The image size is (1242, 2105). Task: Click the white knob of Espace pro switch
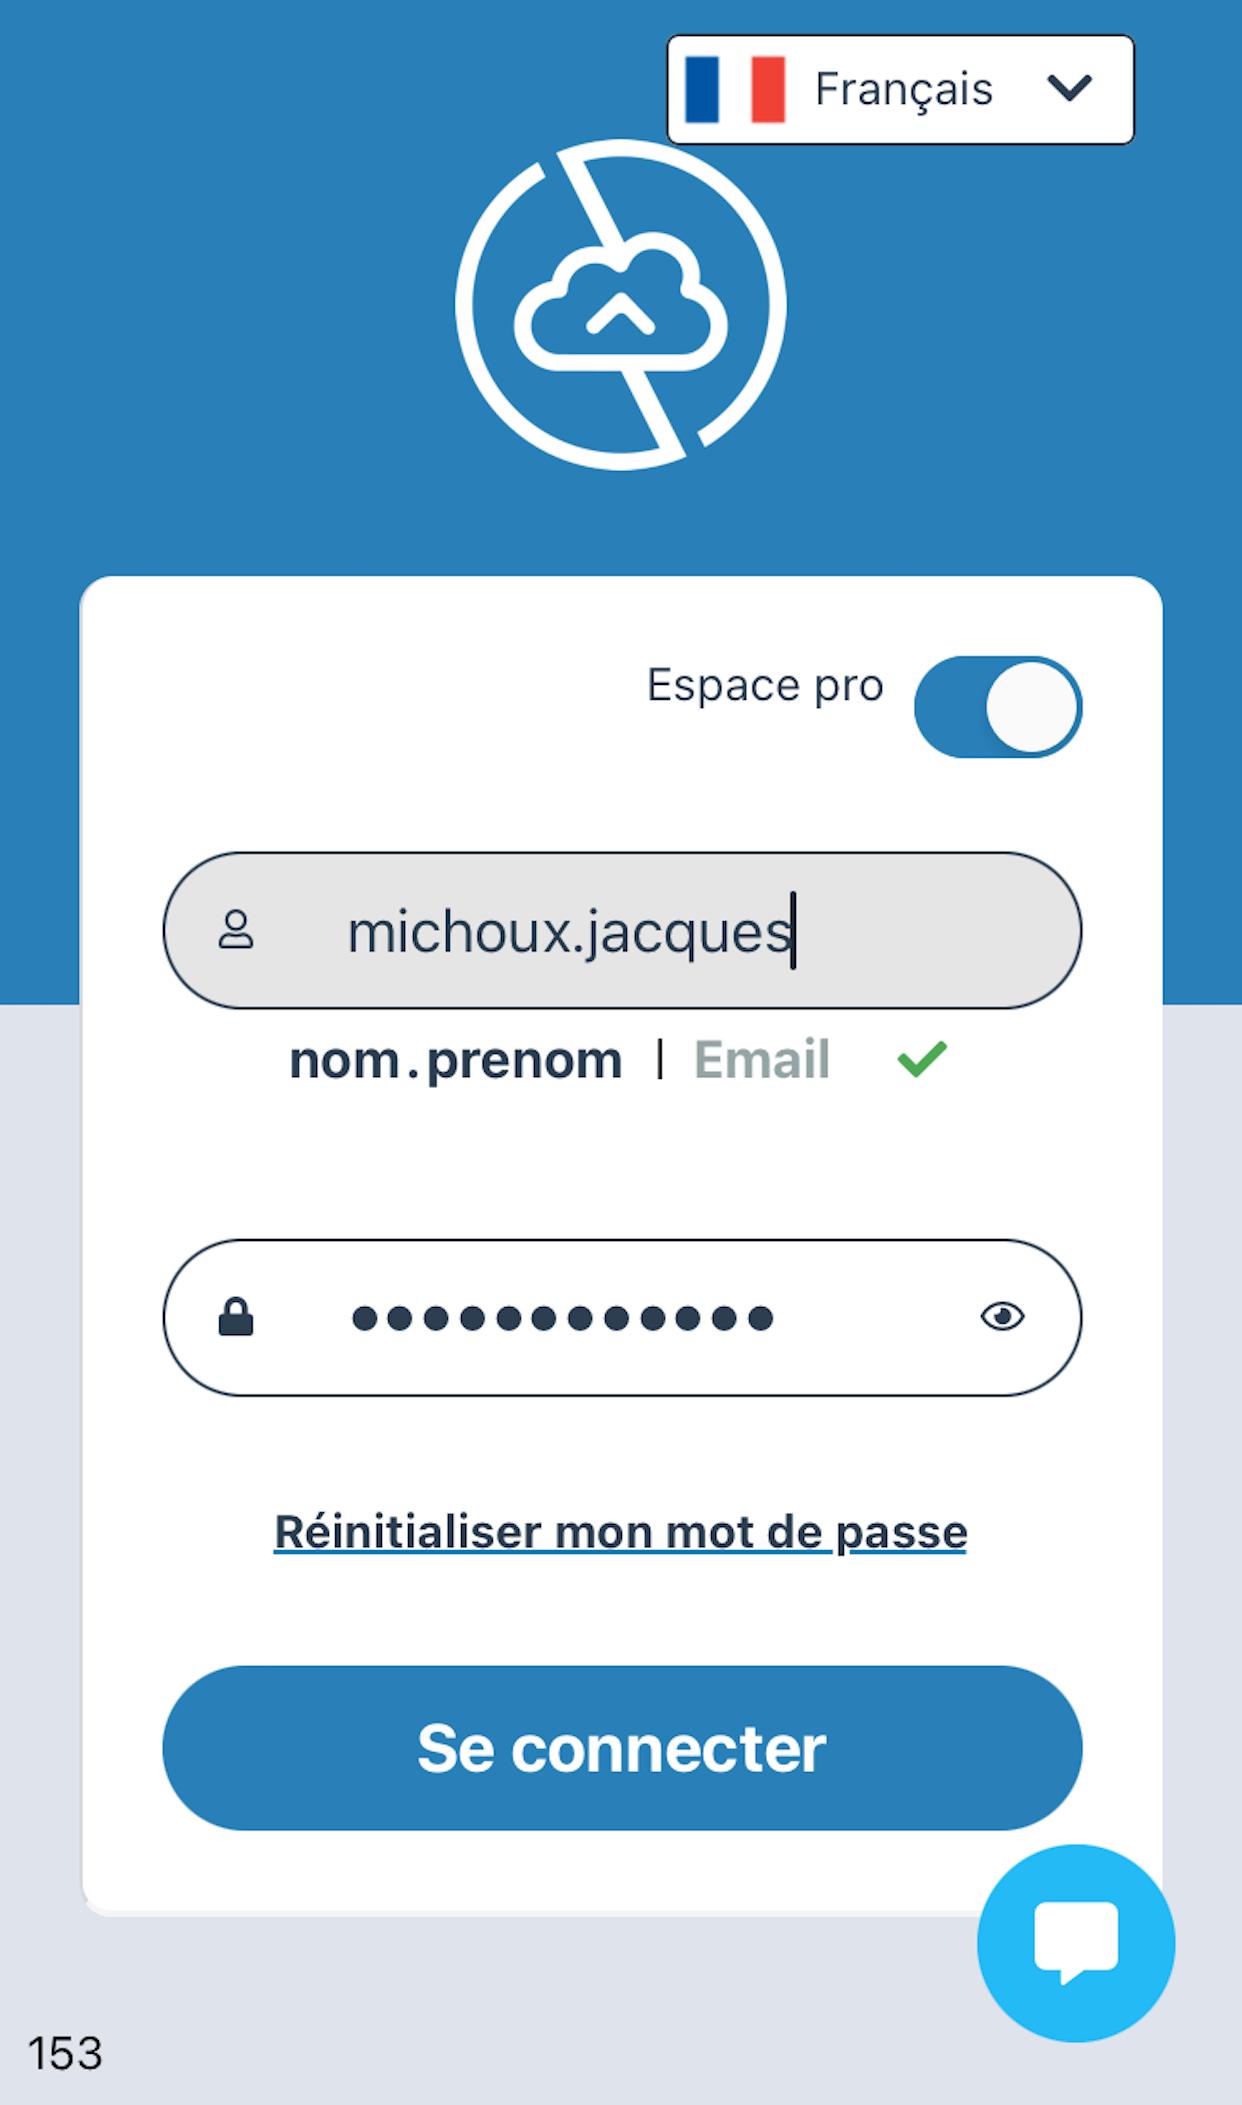pos(1031,707)
